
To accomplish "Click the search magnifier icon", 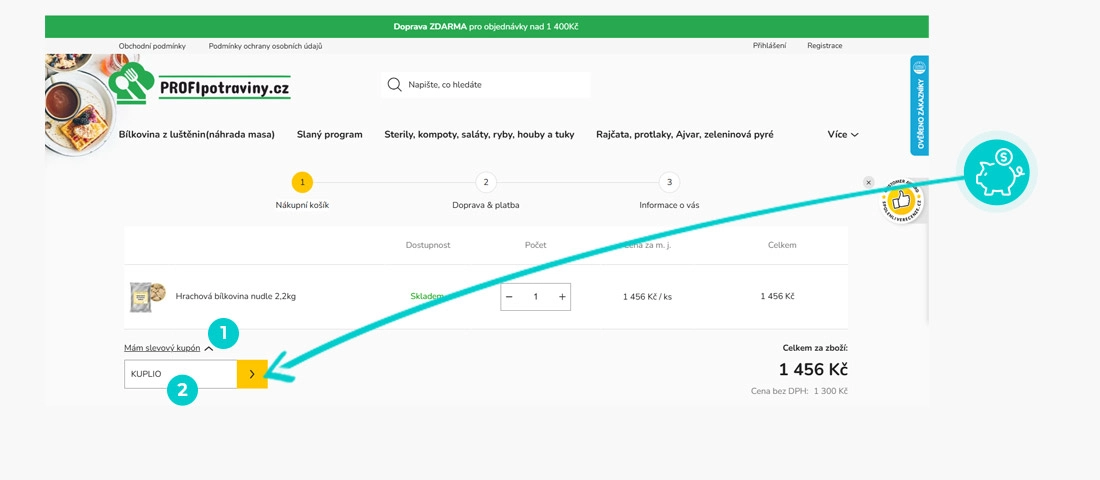I will coord(394,85).
